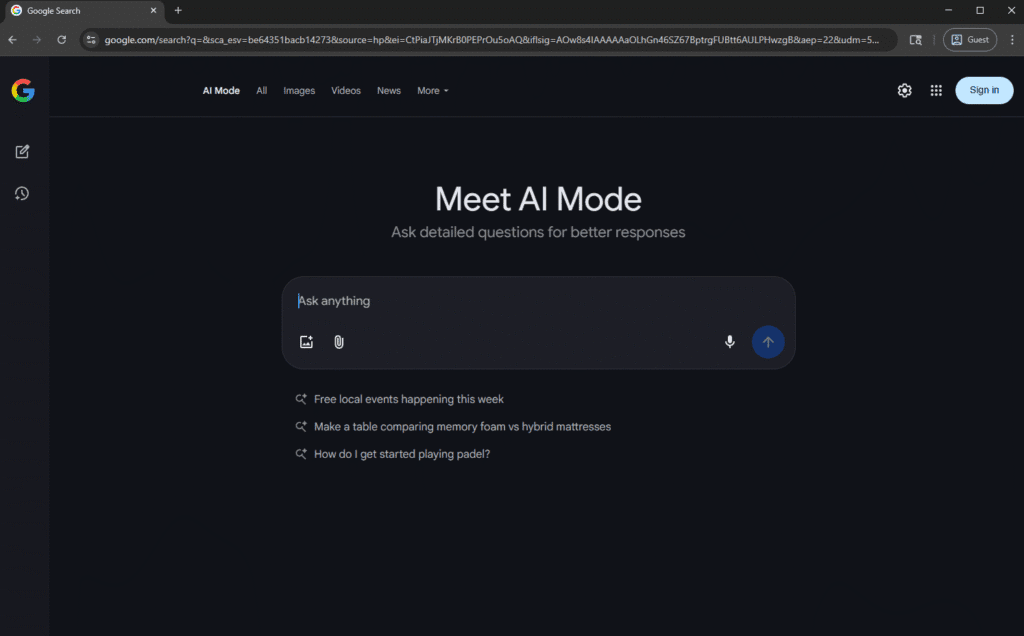Activate voice input microphone

click(730, 341)
